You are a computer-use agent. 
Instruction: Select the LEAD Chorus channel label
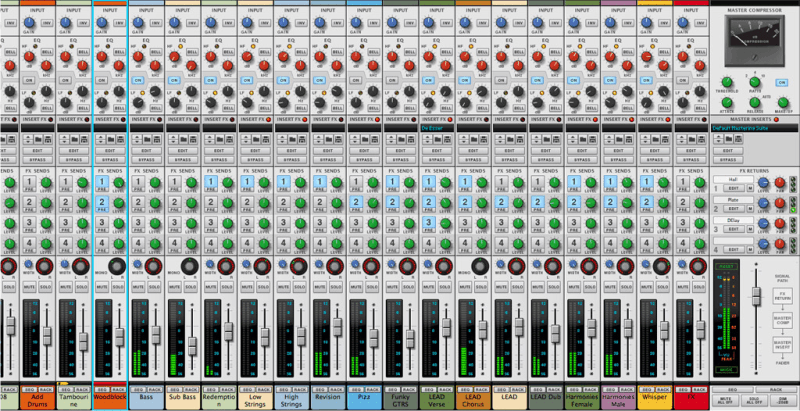click(473, 401)
